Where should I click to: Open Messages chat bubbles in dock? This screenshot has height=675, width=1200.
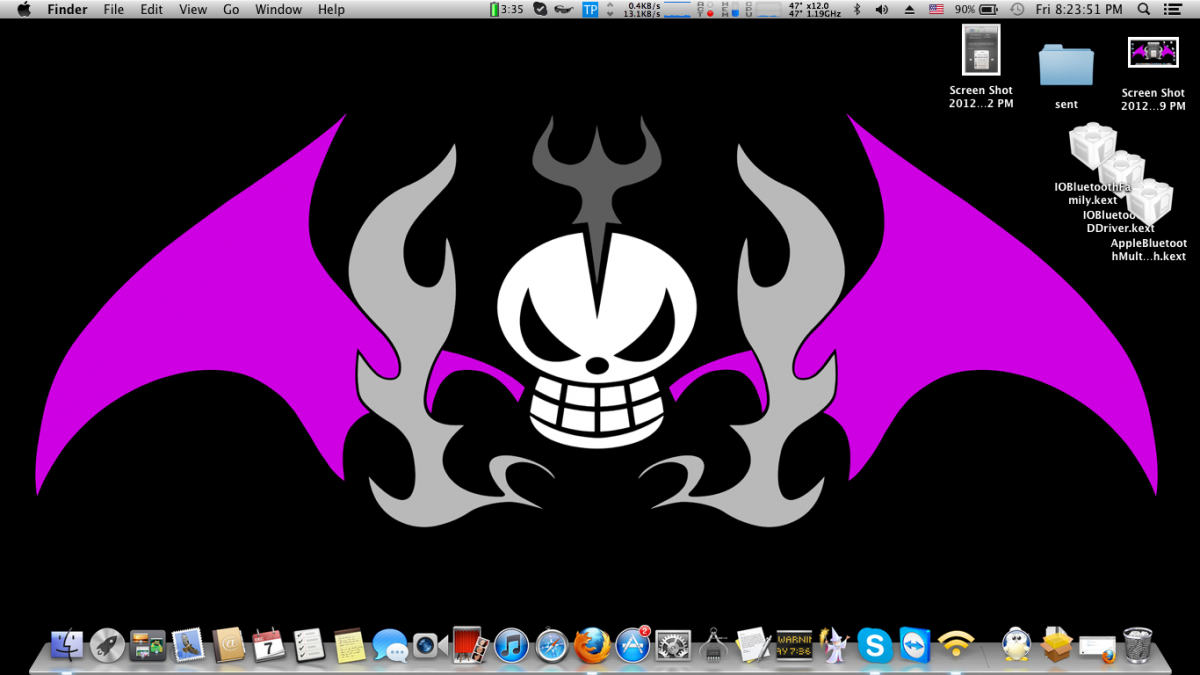390,645
